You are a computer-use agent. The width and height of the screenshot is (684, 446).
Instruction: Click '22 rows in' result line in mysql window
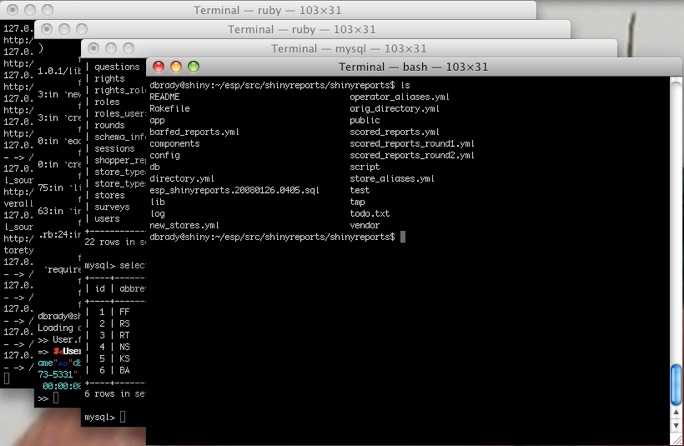click(115, 242)
